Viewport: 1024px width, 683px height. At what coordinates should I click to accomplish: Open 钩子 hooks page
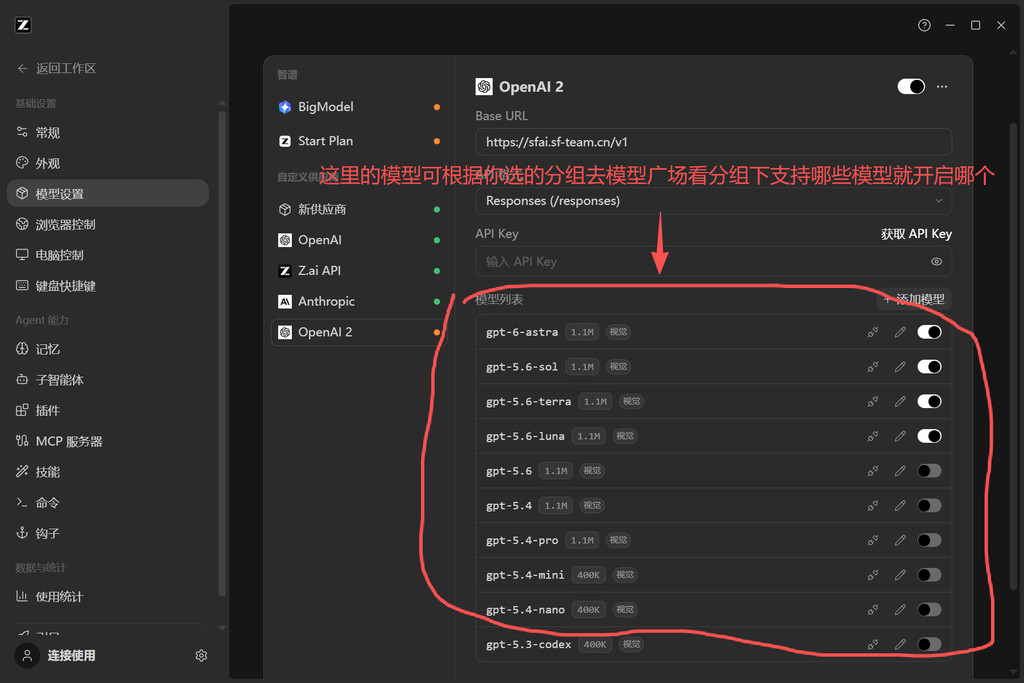tap(108, 533)
